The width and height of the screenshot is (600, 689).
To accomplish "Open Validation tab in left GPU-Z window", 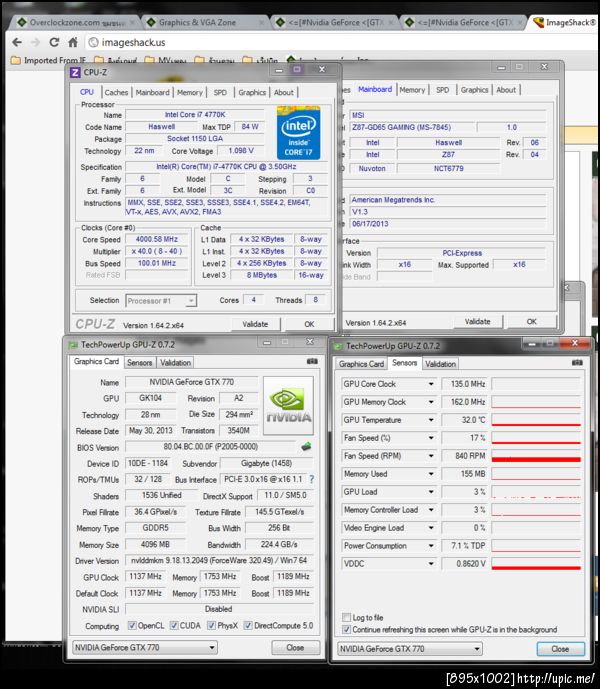I will click(x=175, y=363).
